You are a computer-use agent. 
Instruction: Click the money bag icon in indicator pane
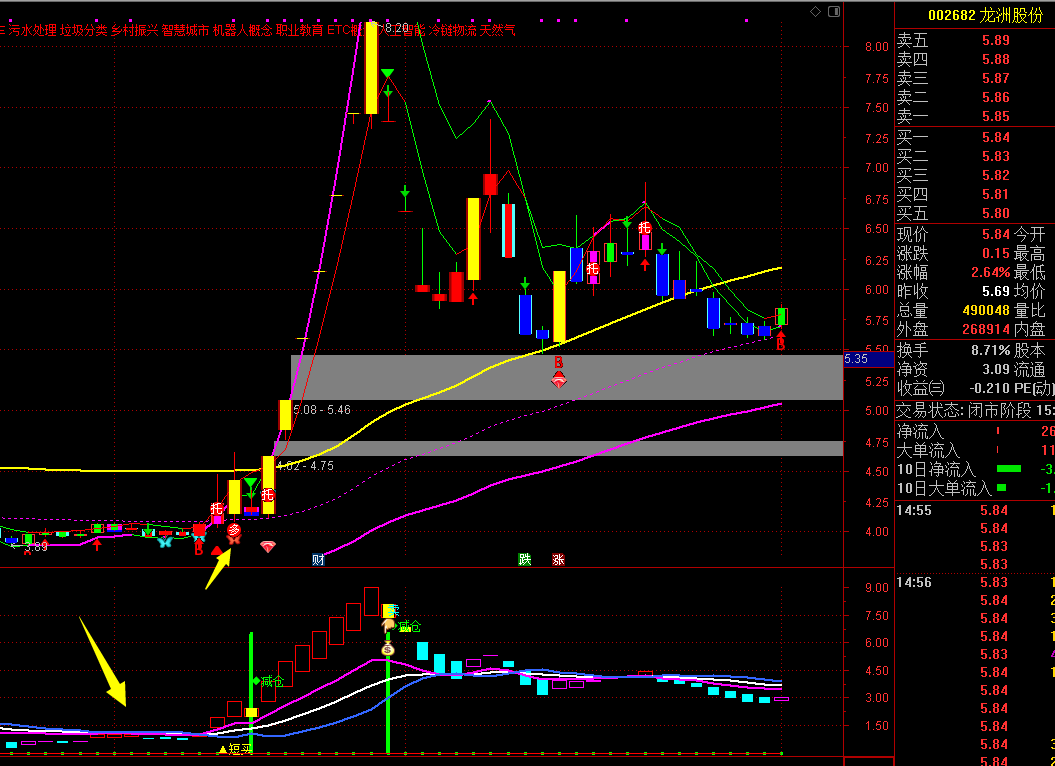click(388, 649)
